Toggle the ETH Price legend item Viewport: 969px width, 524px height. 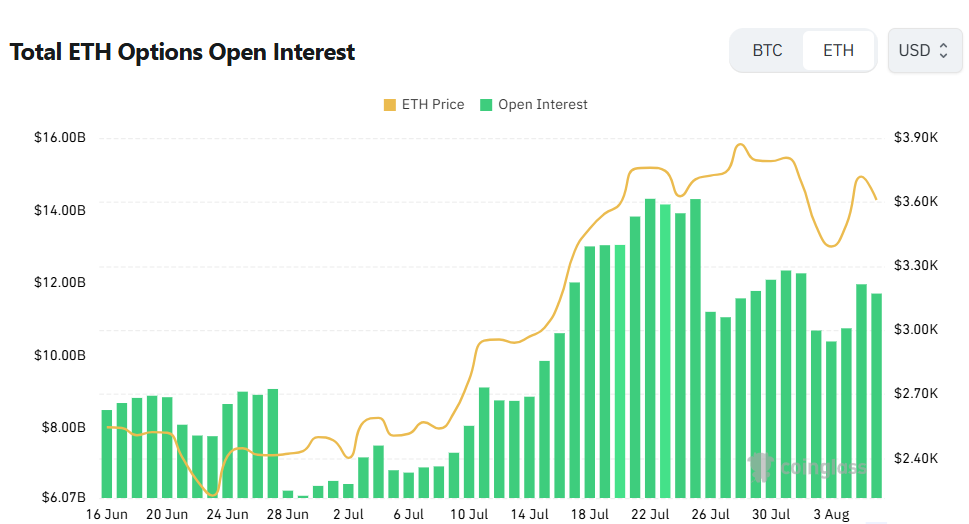click(424, 104)
